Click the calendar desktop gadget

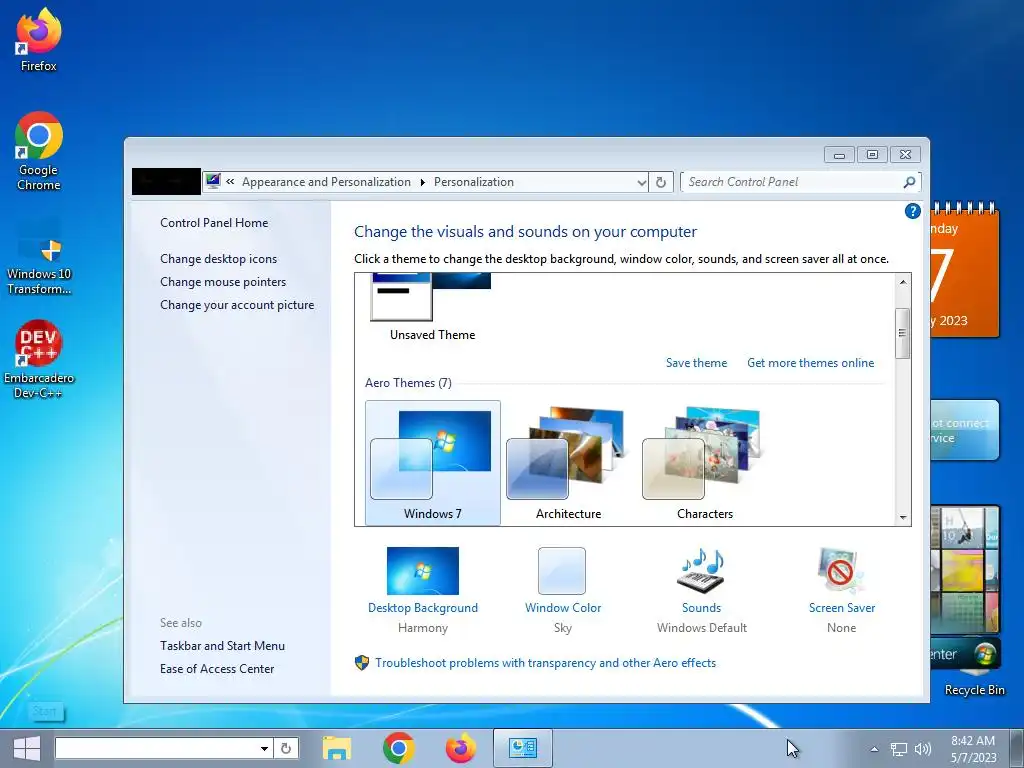point(965,270)
